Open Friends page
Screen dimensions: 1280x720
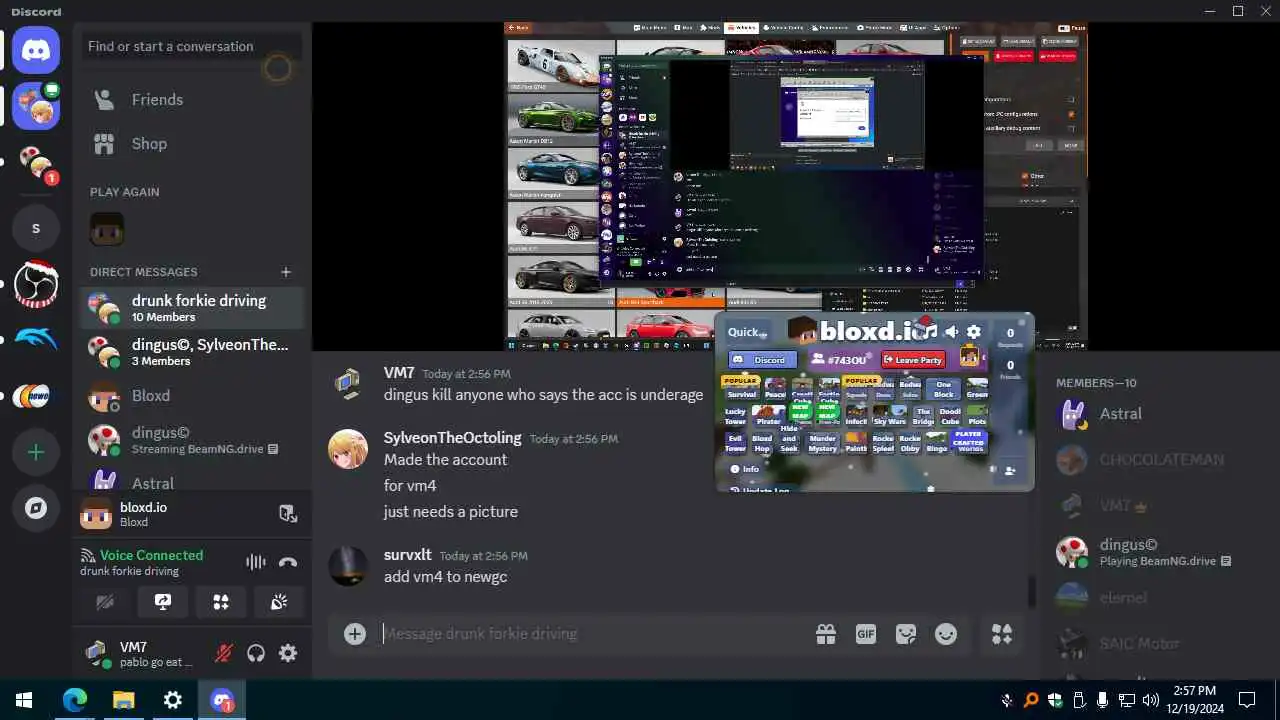(x=192, y=100)
